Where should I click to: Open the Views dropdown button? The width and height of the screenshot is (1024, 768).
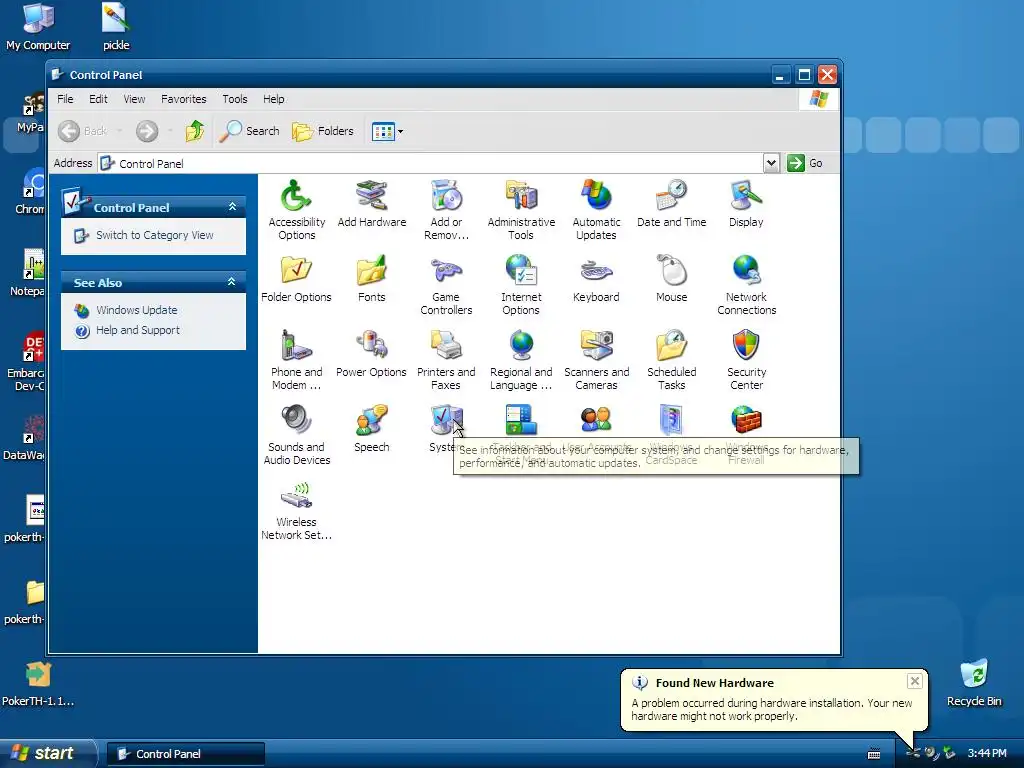pyautogui.click(x=387, y=131)
